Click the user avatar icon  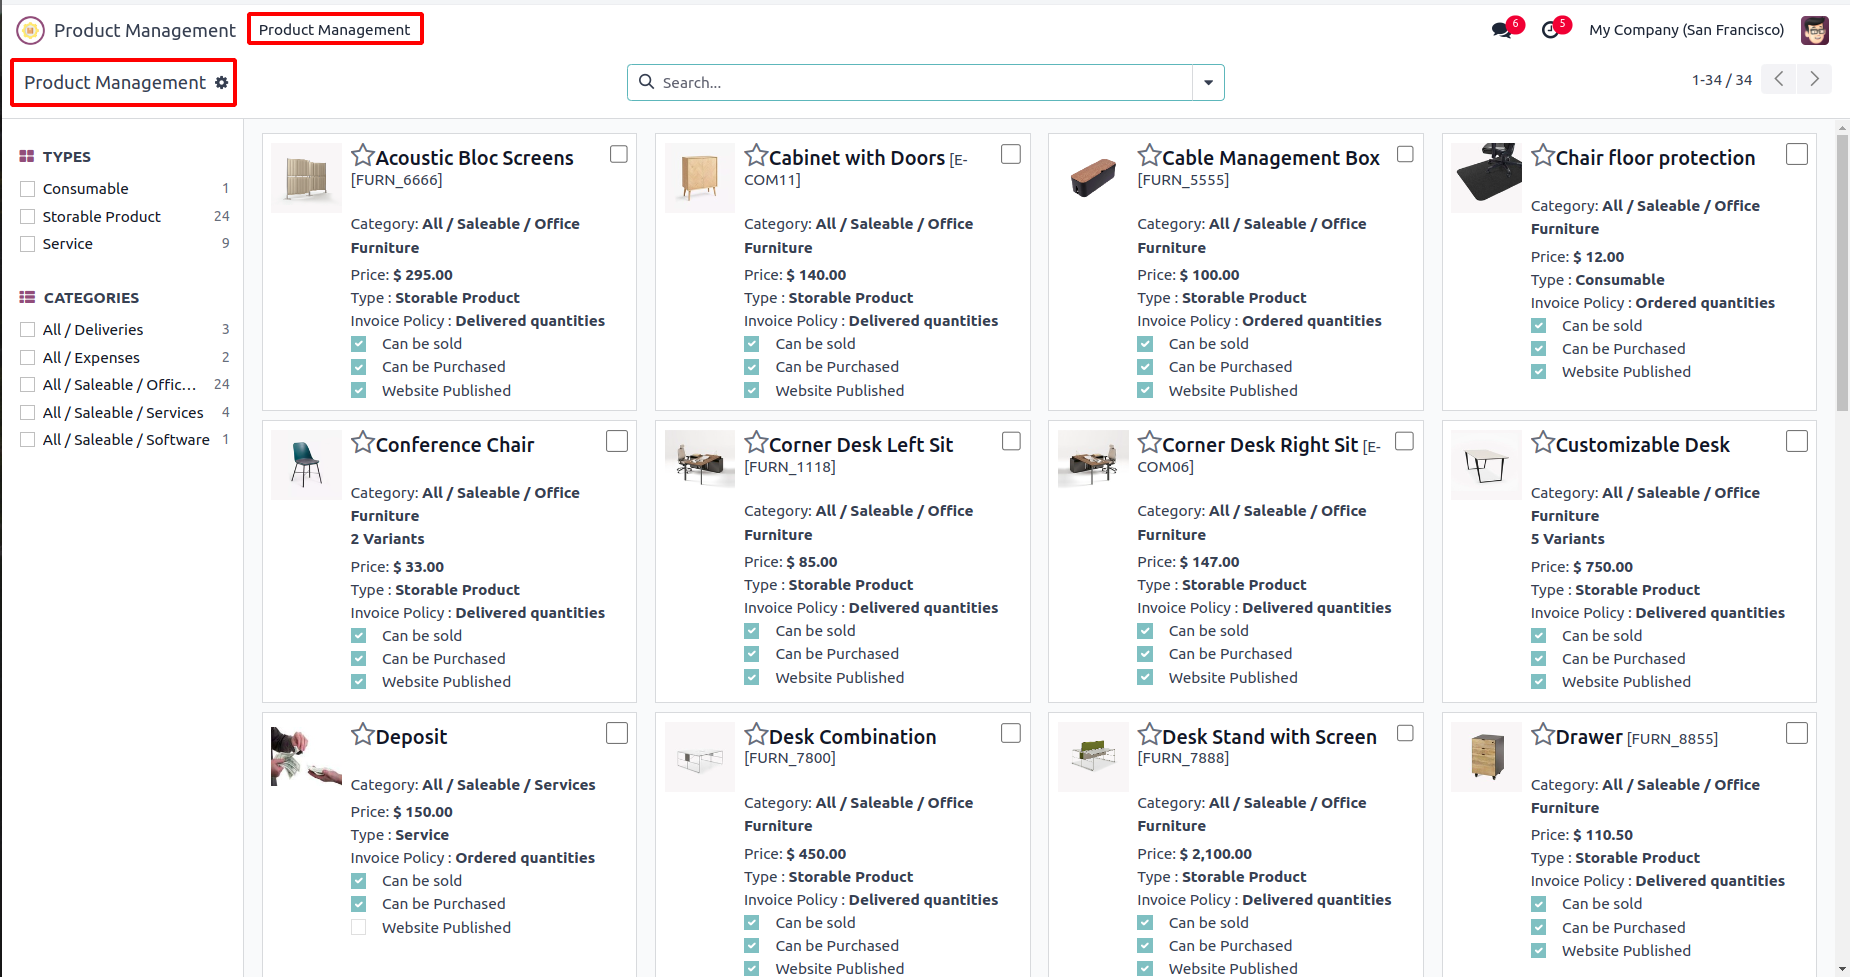tap(1815, 30)
